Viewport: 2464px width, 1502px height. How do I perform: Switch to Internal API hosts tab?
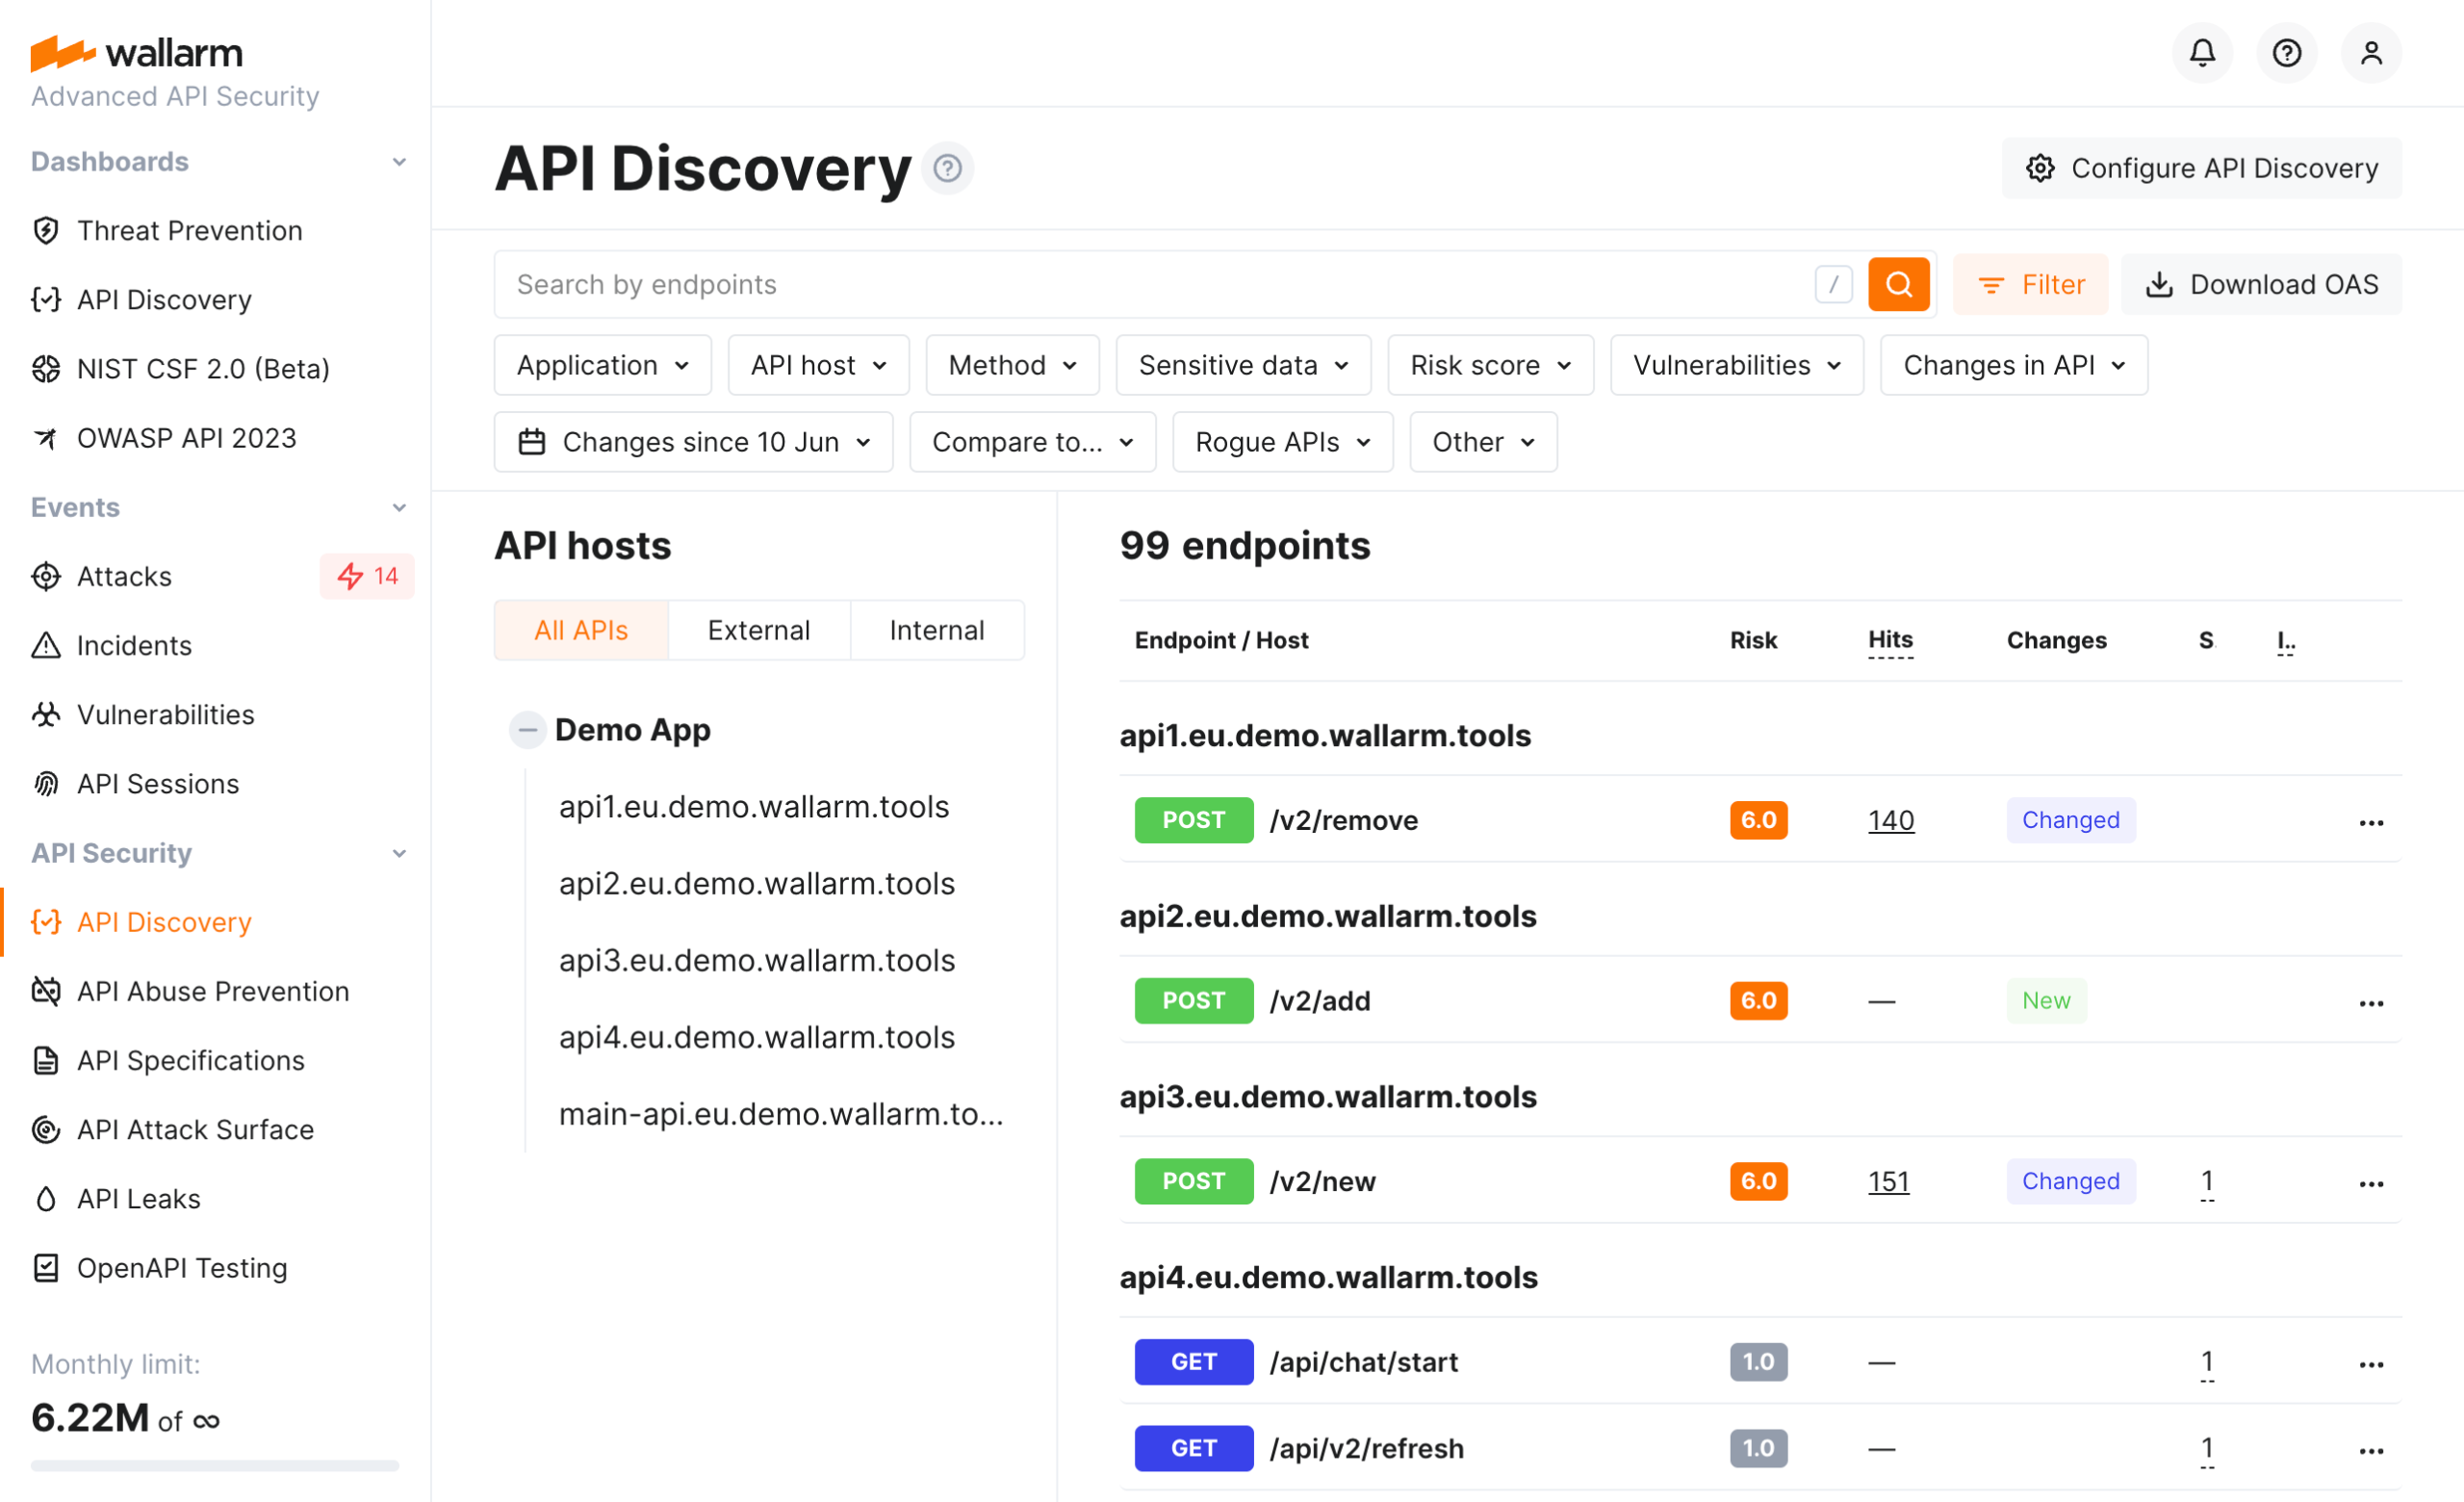[x=936, y=630]
